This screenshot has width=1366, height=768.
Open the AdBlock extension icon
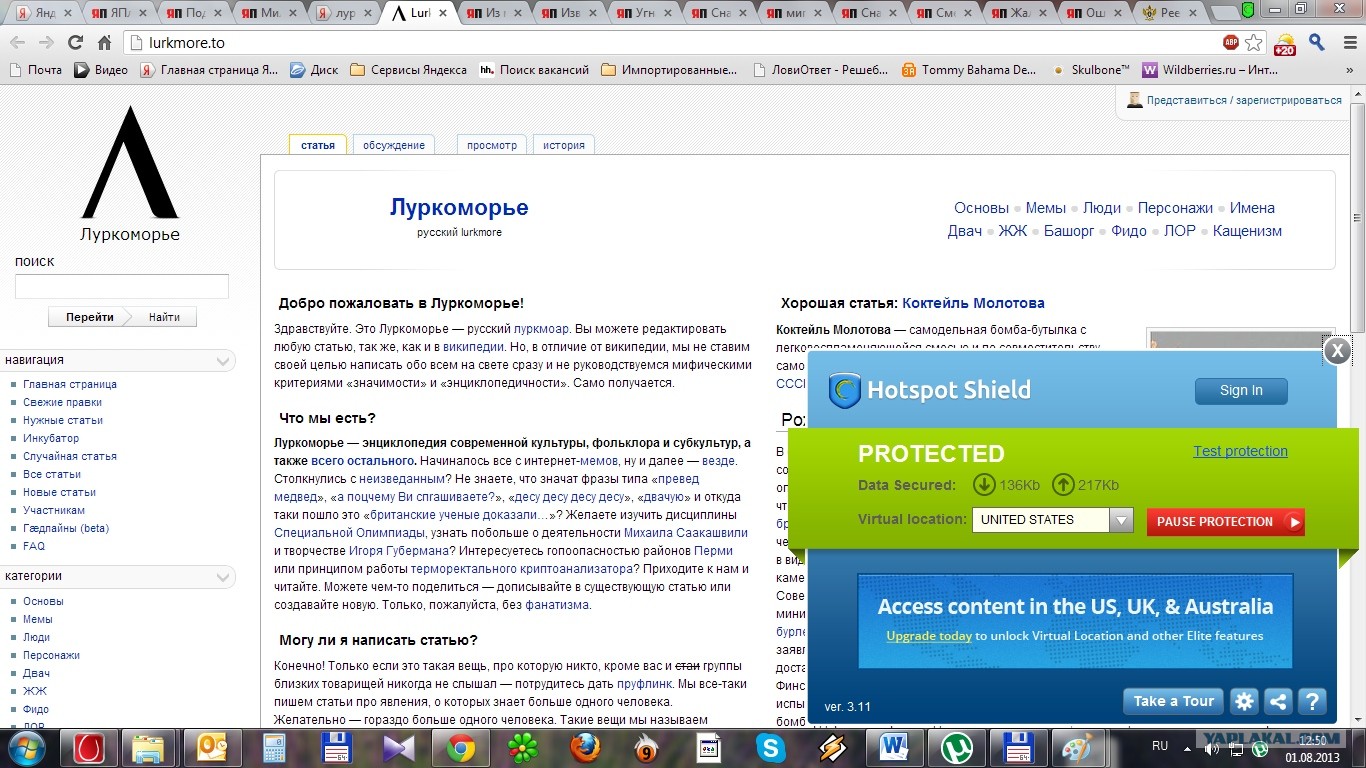tap(1231, 43)
